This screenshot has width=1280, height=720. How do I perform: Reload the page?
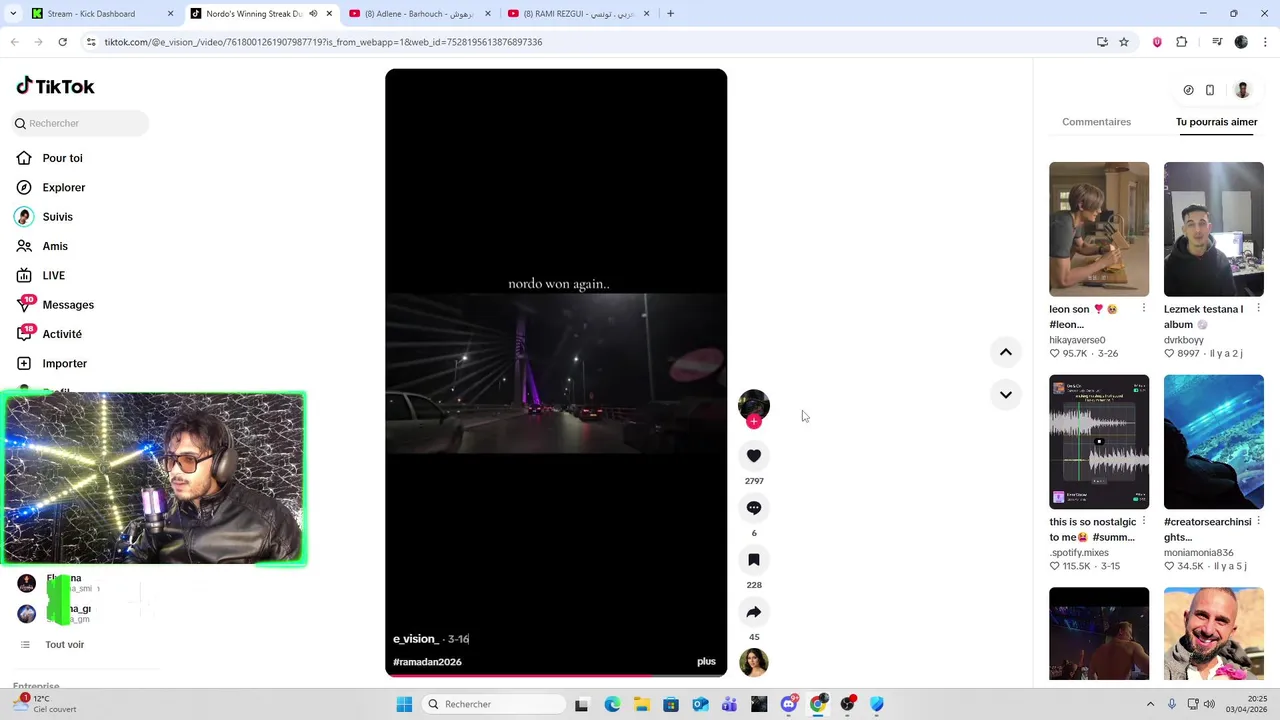click(x=62, y=42)
